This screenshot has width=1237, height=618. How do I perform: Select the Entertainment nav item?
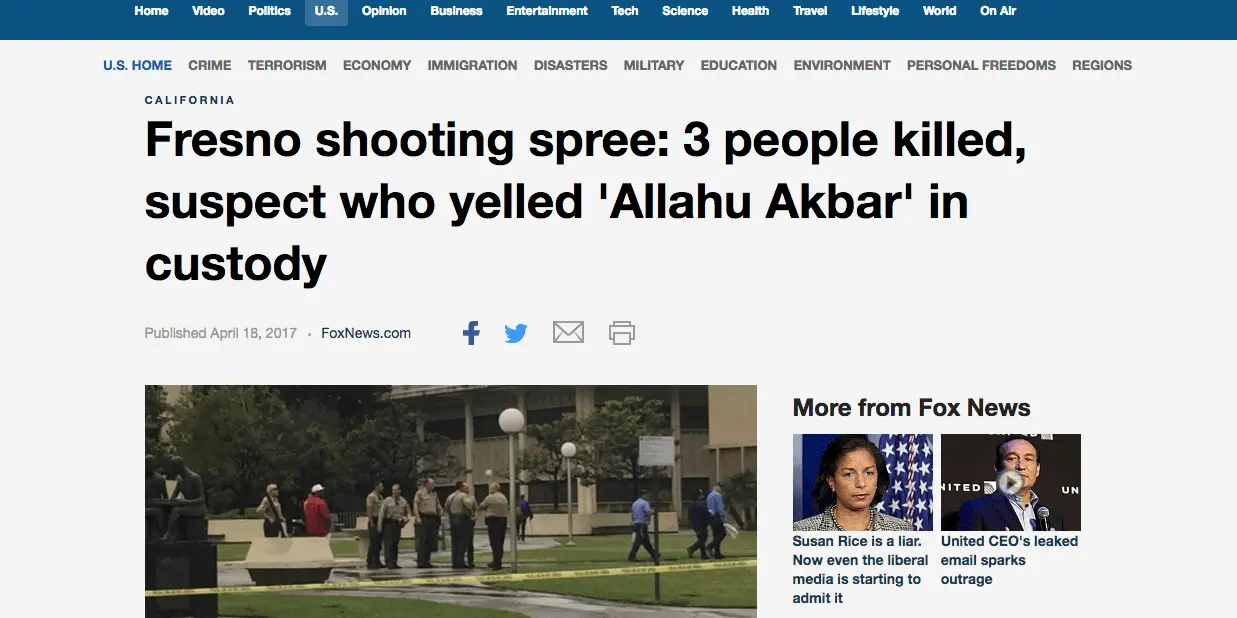(x=547, y=11)
